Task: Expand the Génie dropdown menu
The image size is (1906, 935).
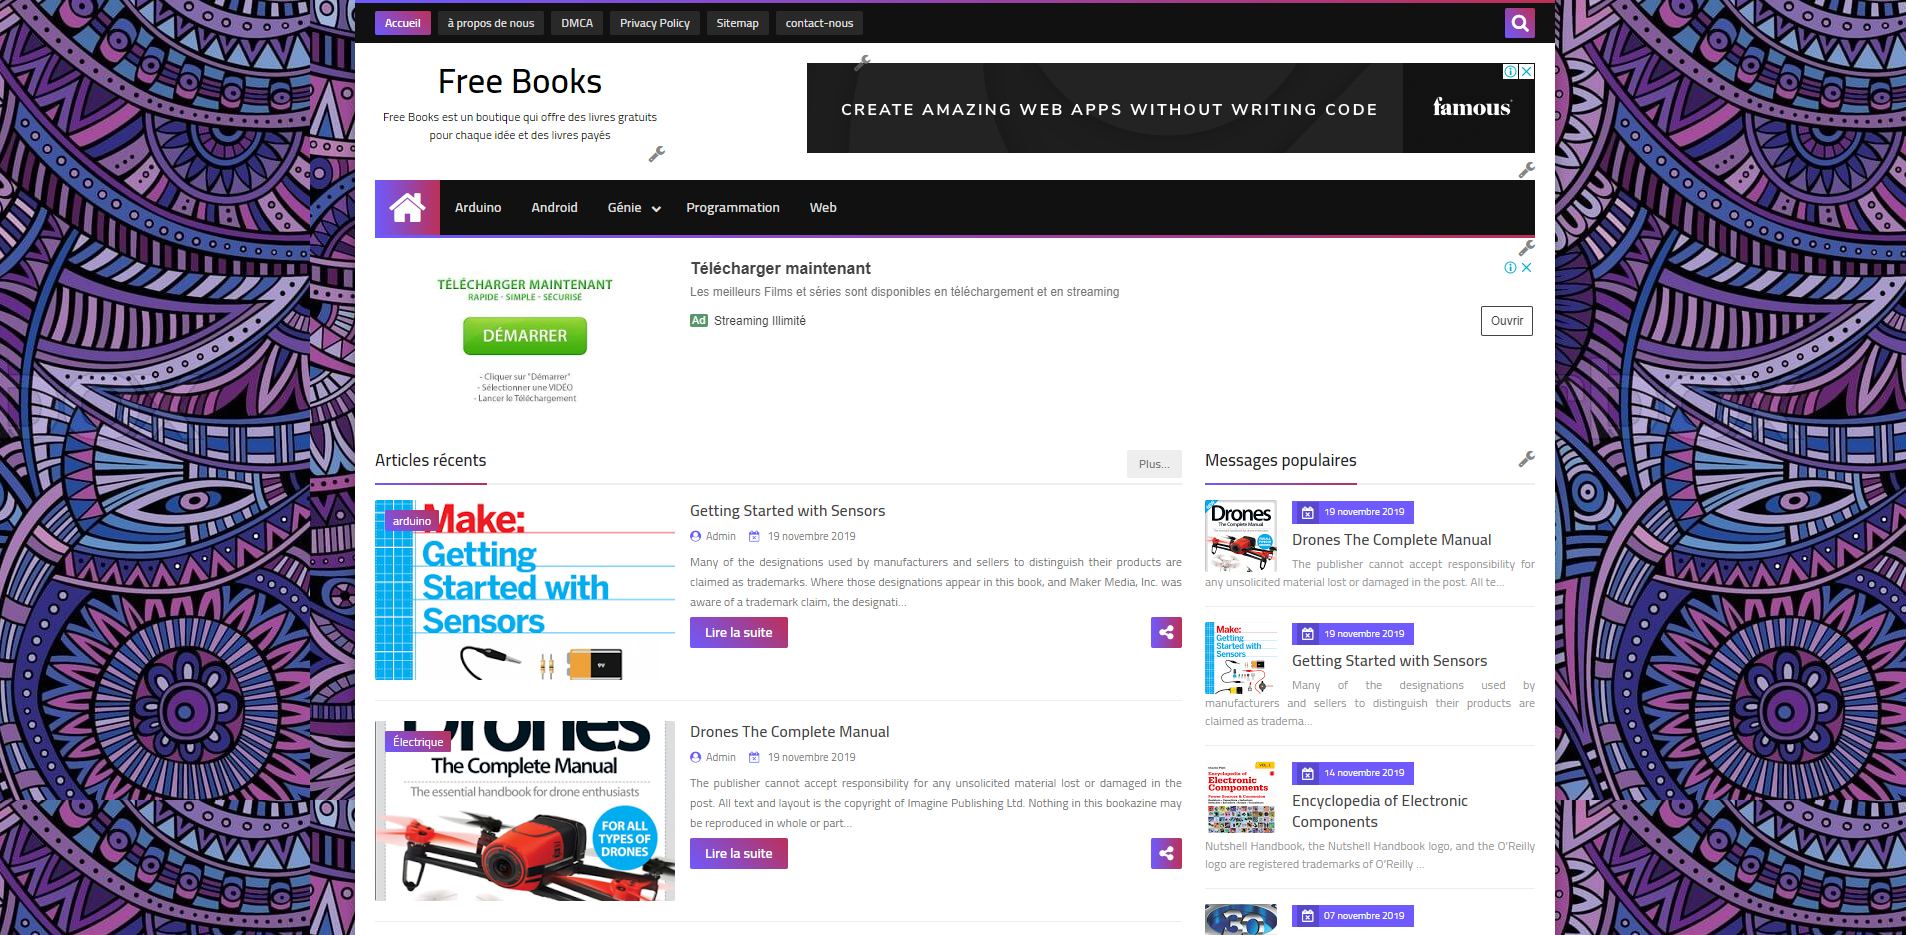Action: (x=631, y=207)
